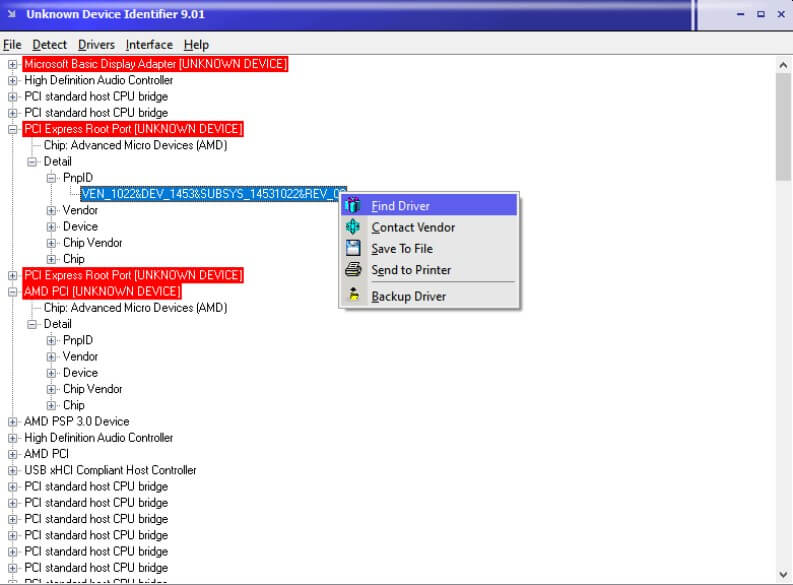The image size is (793, 585).
Task: Close the Unknown Device Identifier window
Action: [x=781, y=14]
